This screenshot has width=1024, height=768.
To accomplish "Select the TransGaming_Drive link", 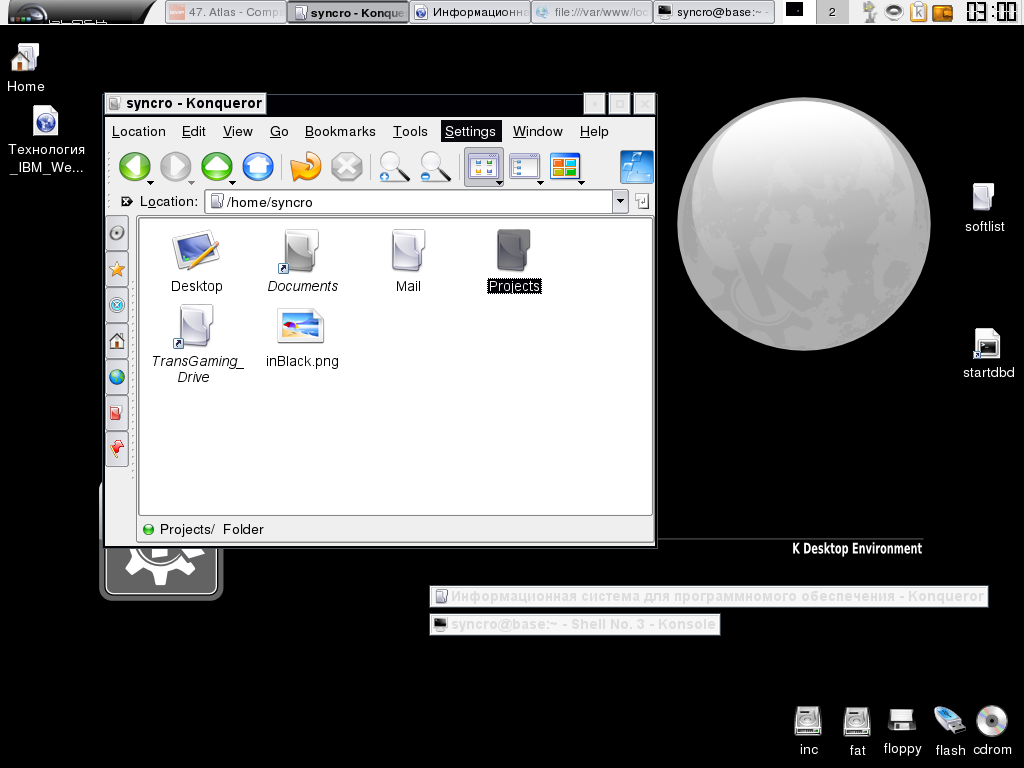I will click(196, 345).
